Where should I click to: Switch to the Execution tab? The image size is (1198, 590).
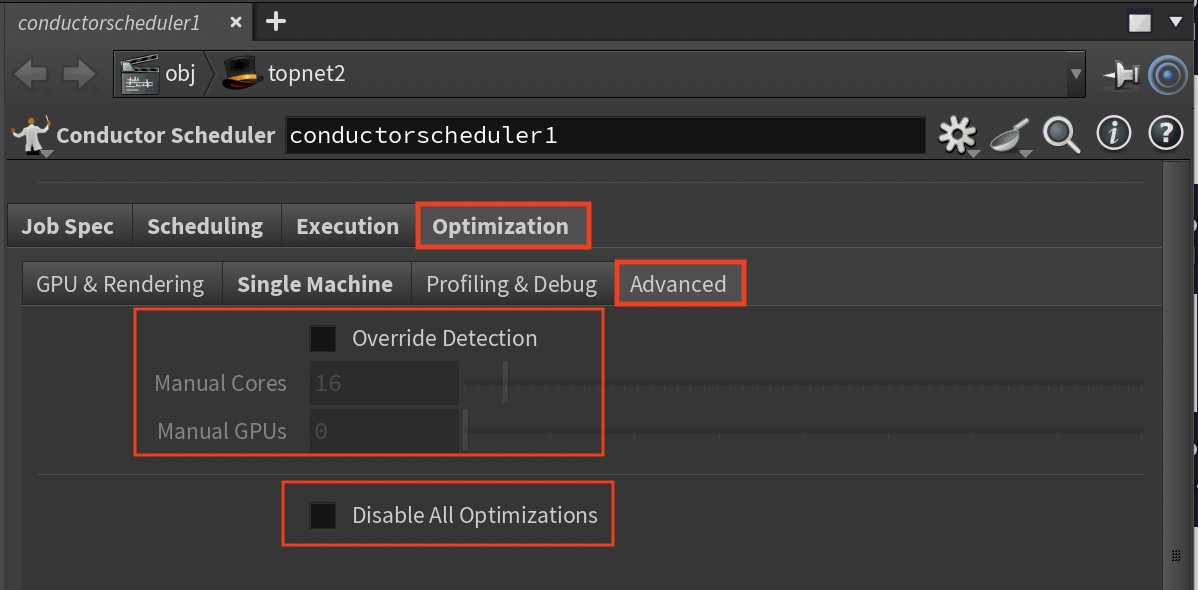click(348, 226)
